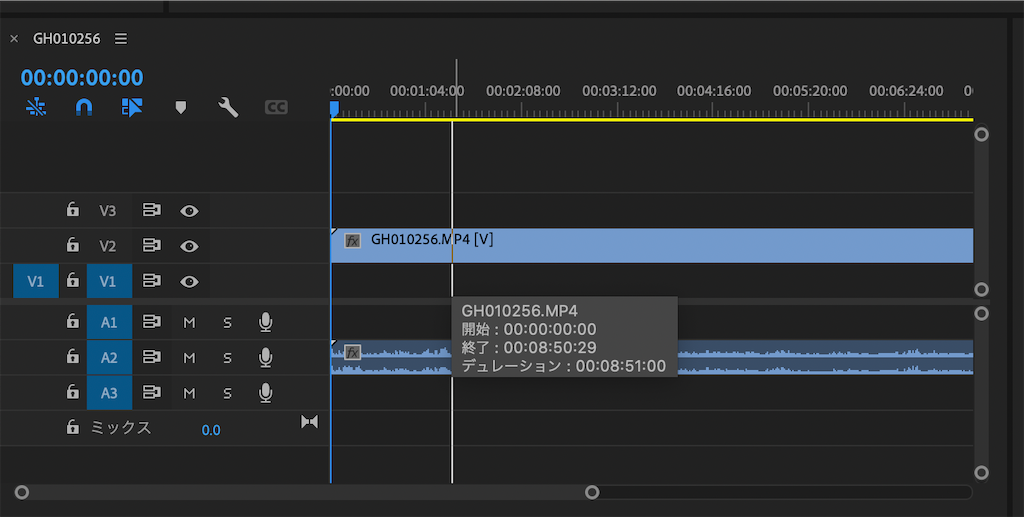Select the audio clip on track A2

tap(652, 357)
